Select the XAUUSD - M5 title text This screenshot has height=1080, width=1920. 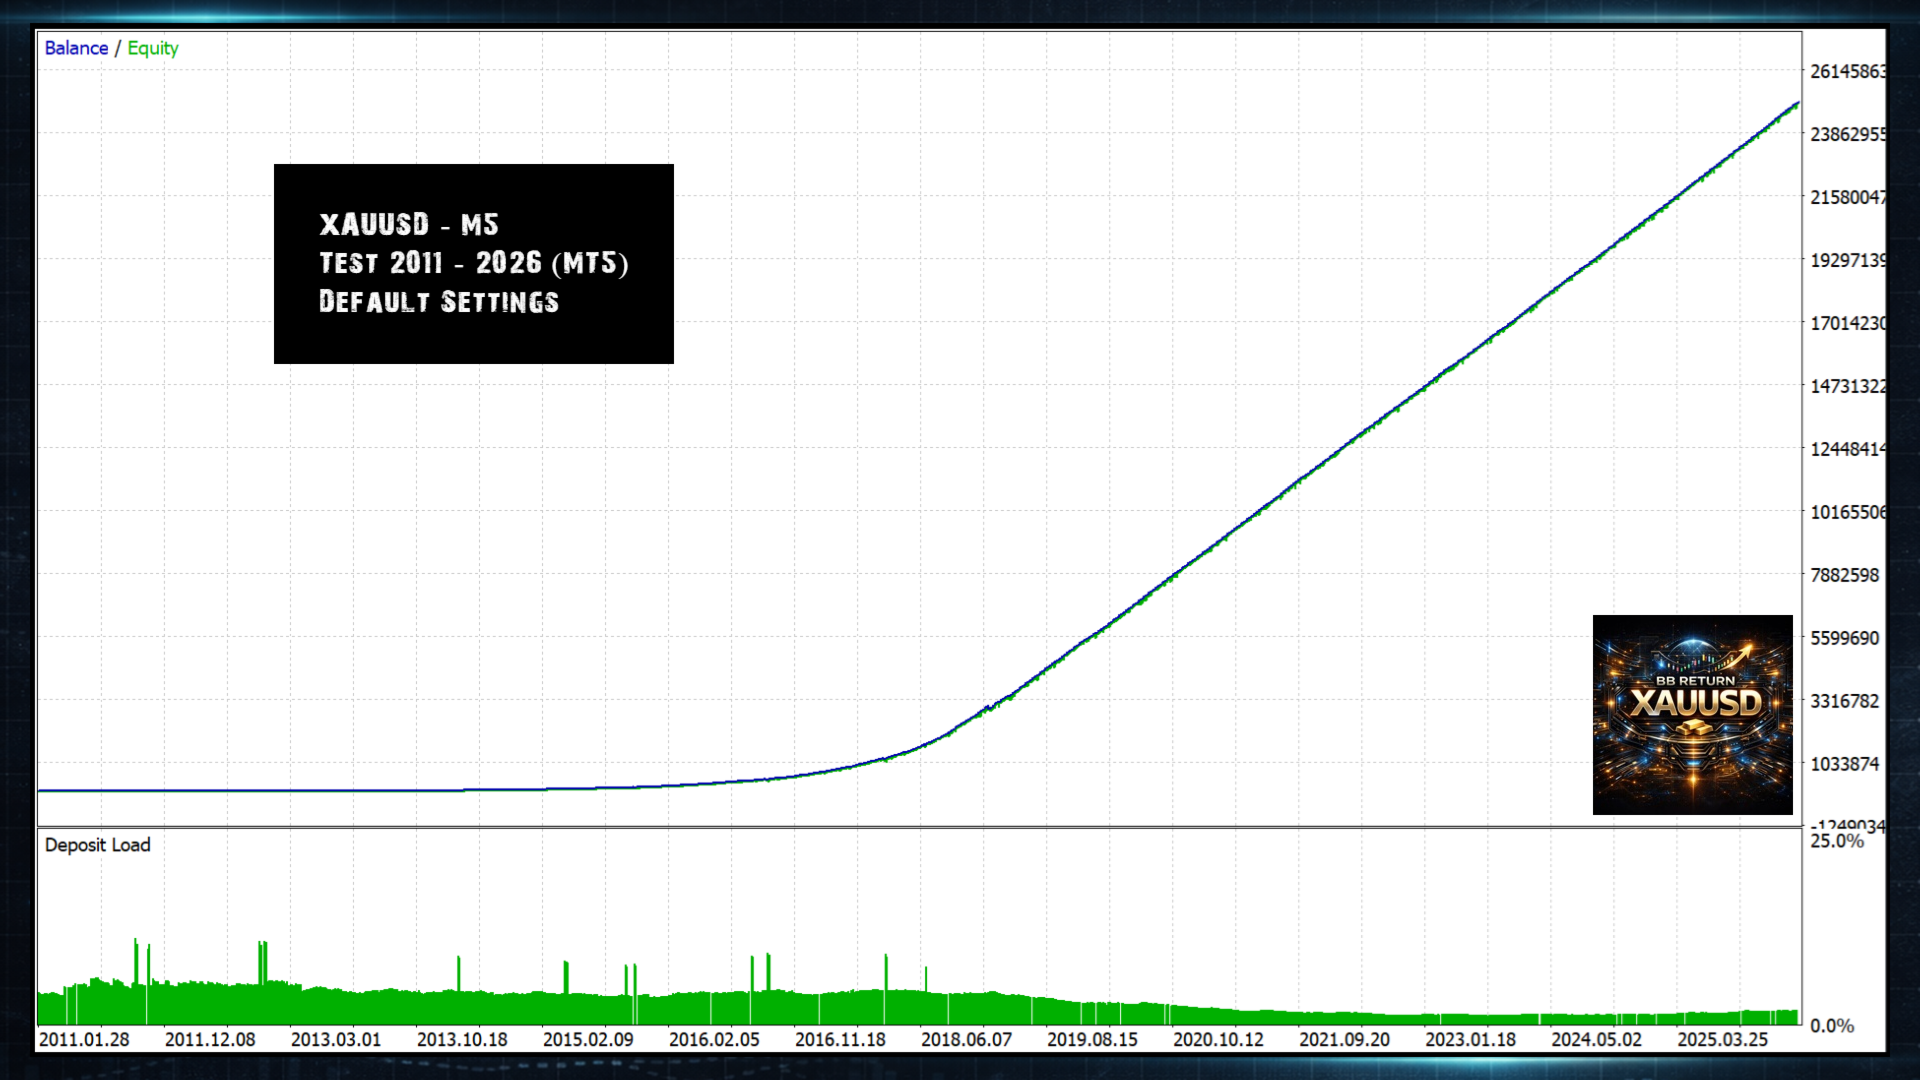pos(408,225)
